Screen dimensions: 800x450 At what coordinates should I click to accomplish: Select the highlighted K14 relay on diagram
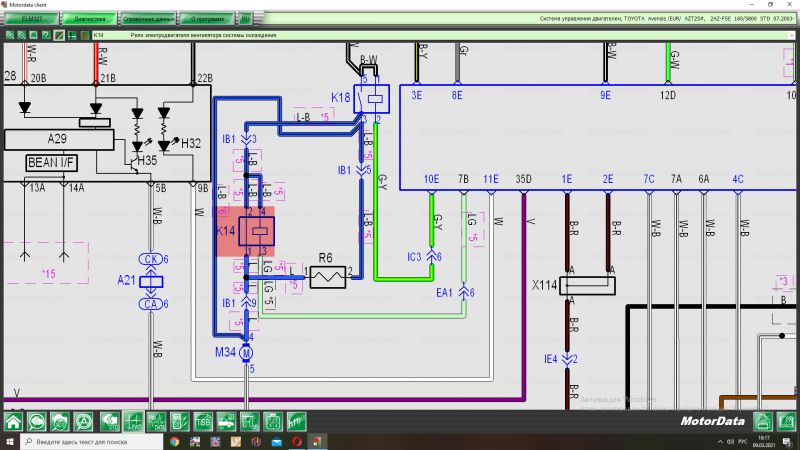pyautogui.click(x=256, y=230)
